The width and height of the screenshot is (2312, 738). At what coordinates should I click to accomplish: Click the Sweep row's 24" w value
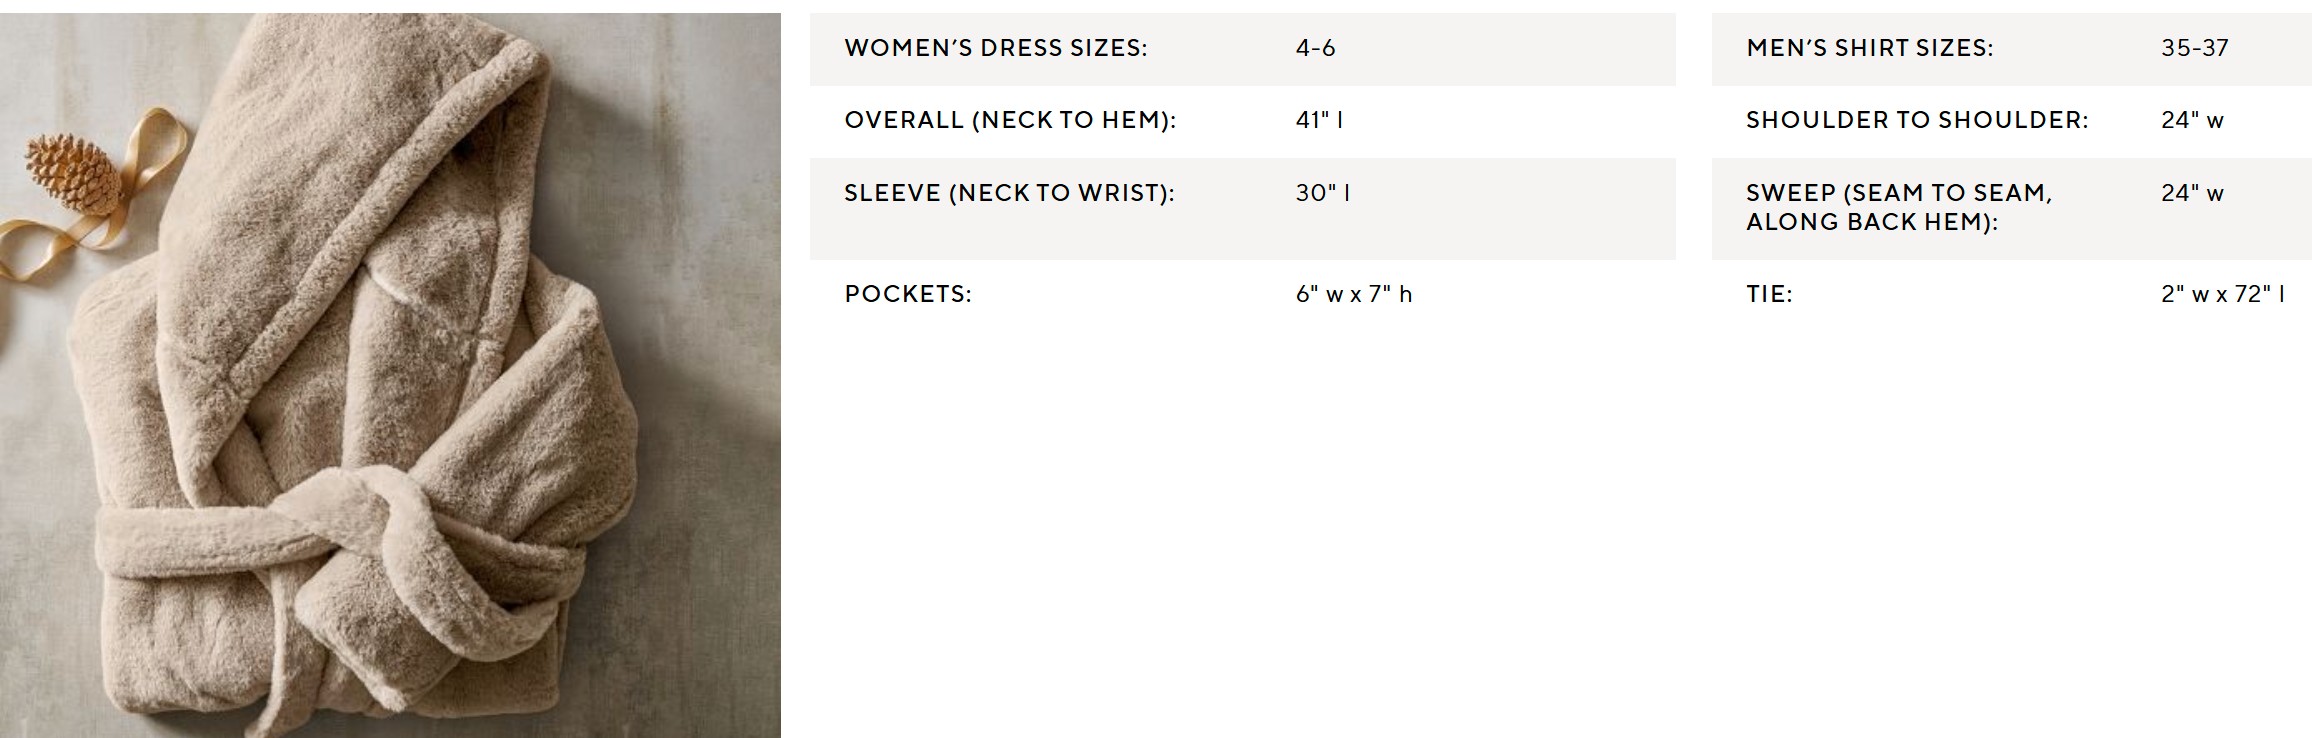coord(2192,193)
